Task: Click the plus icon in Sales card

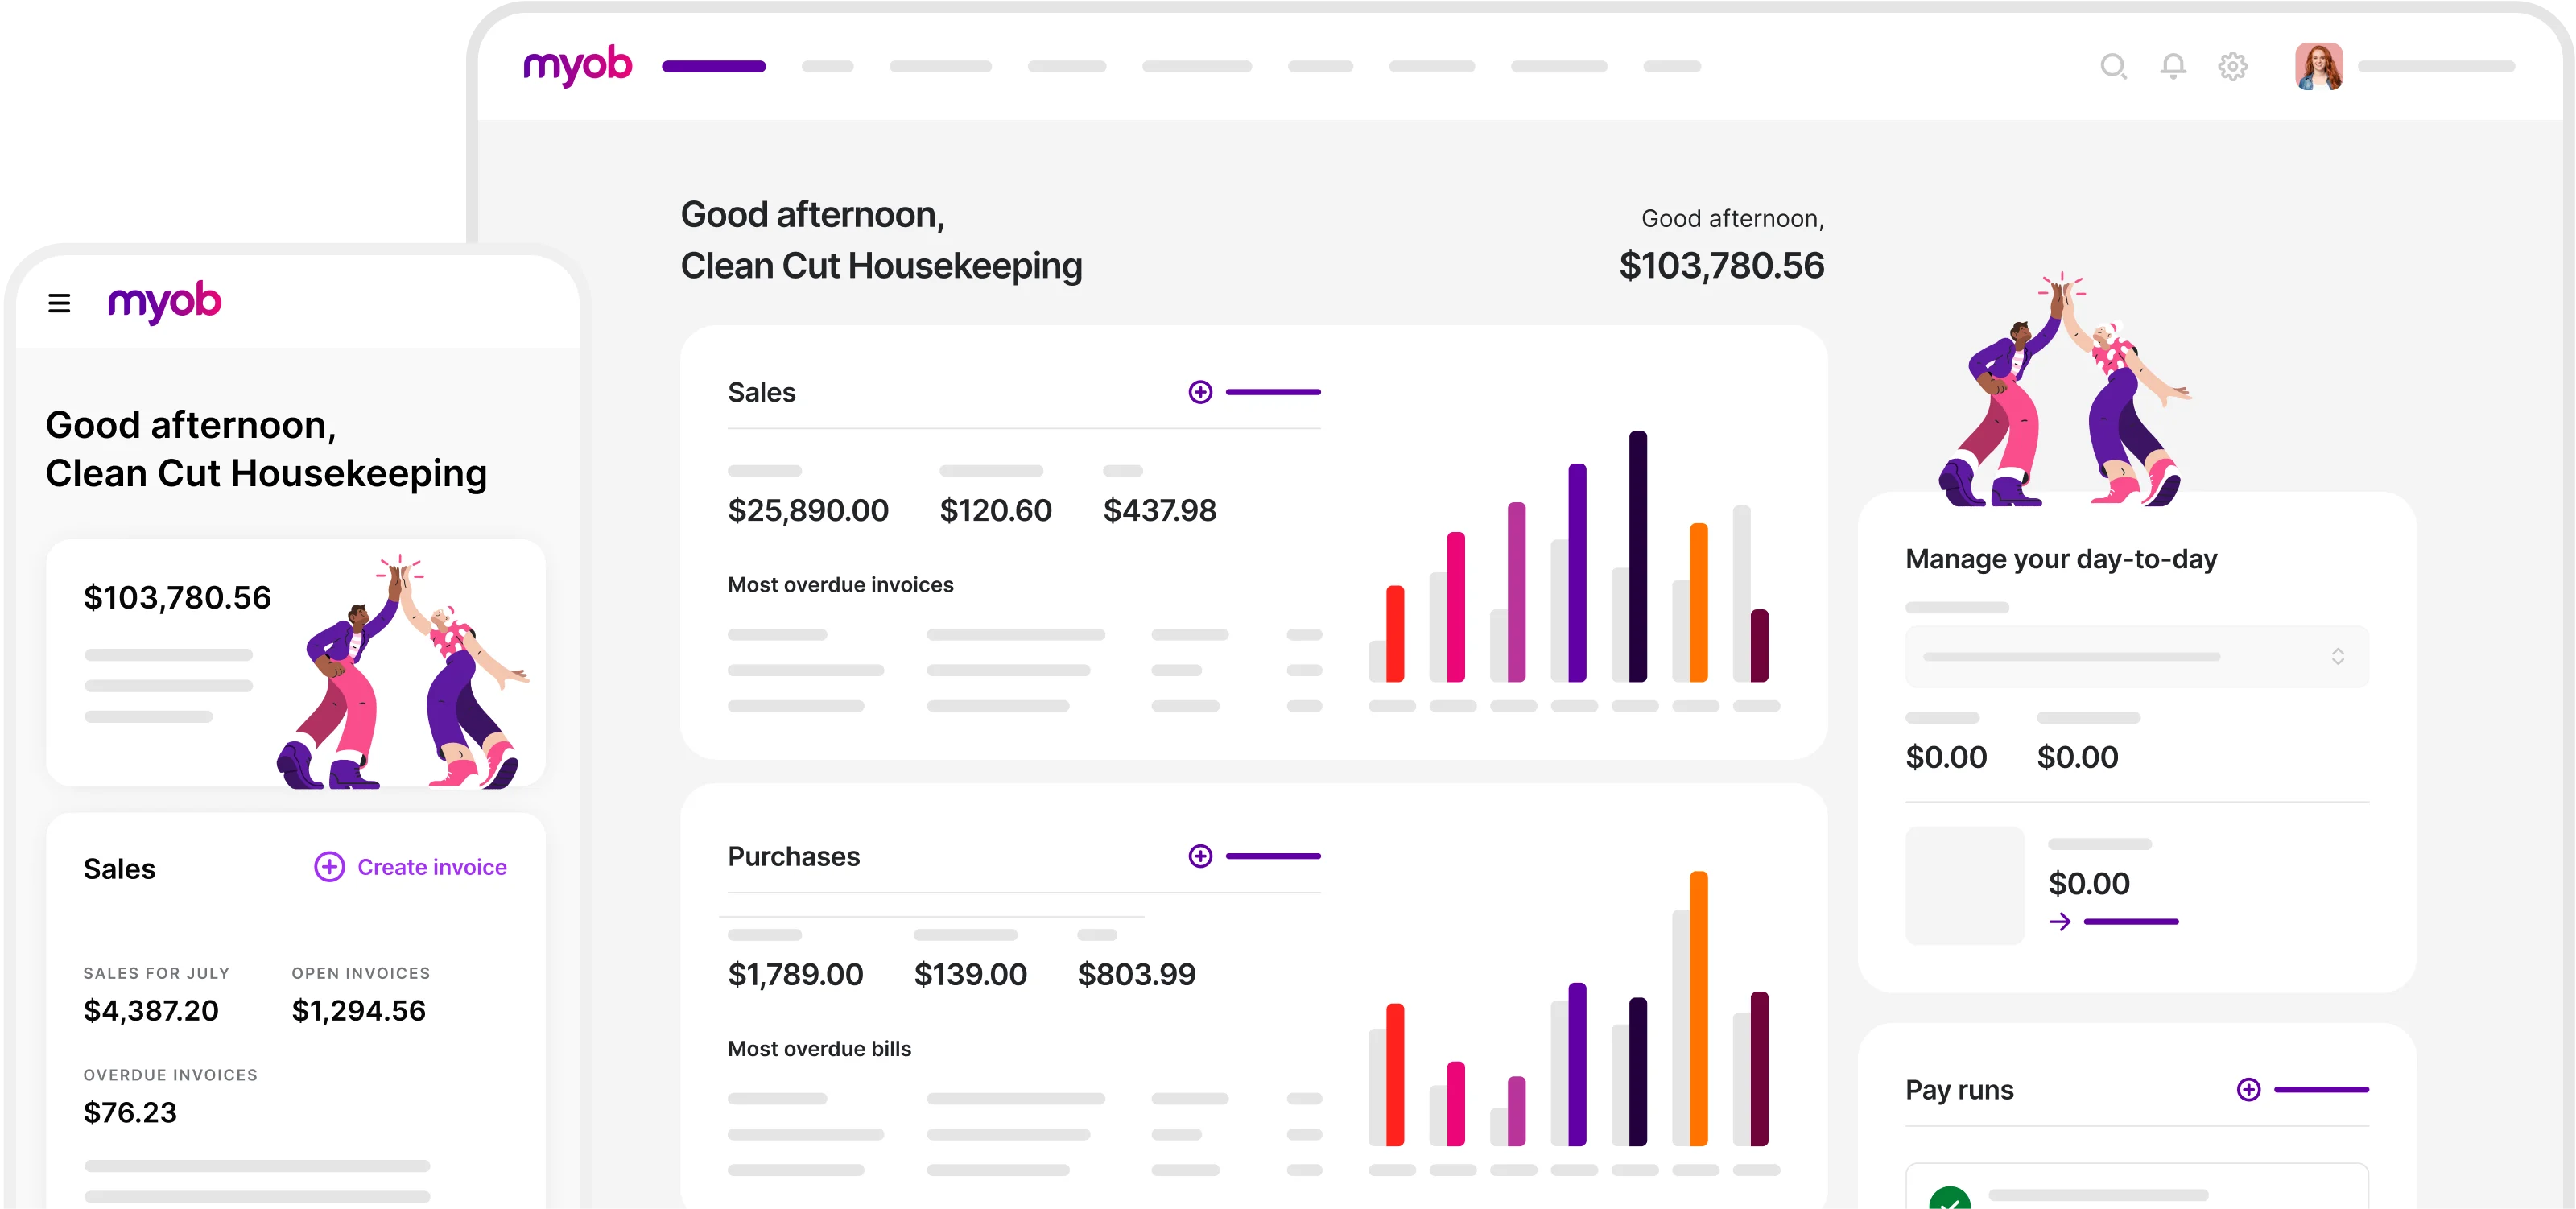Action: pyautogui.click(x=1200, y=392)
